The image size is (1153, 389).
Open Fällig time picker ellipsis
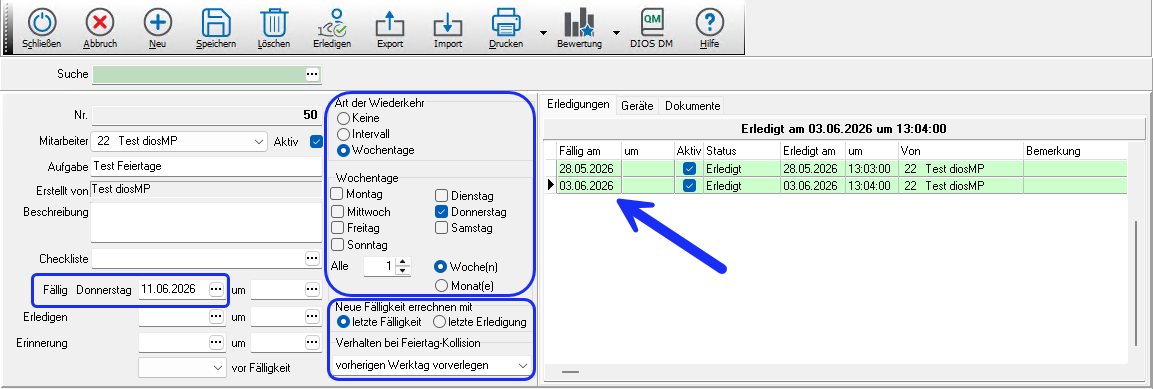click(313, 290)
